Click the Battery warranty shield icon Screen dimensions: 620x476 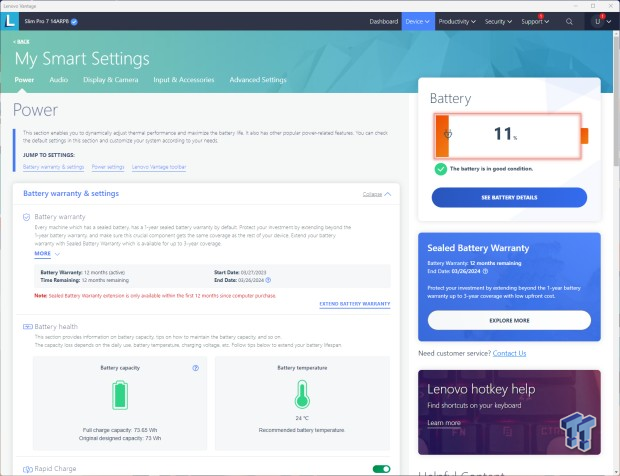point(26,217)
